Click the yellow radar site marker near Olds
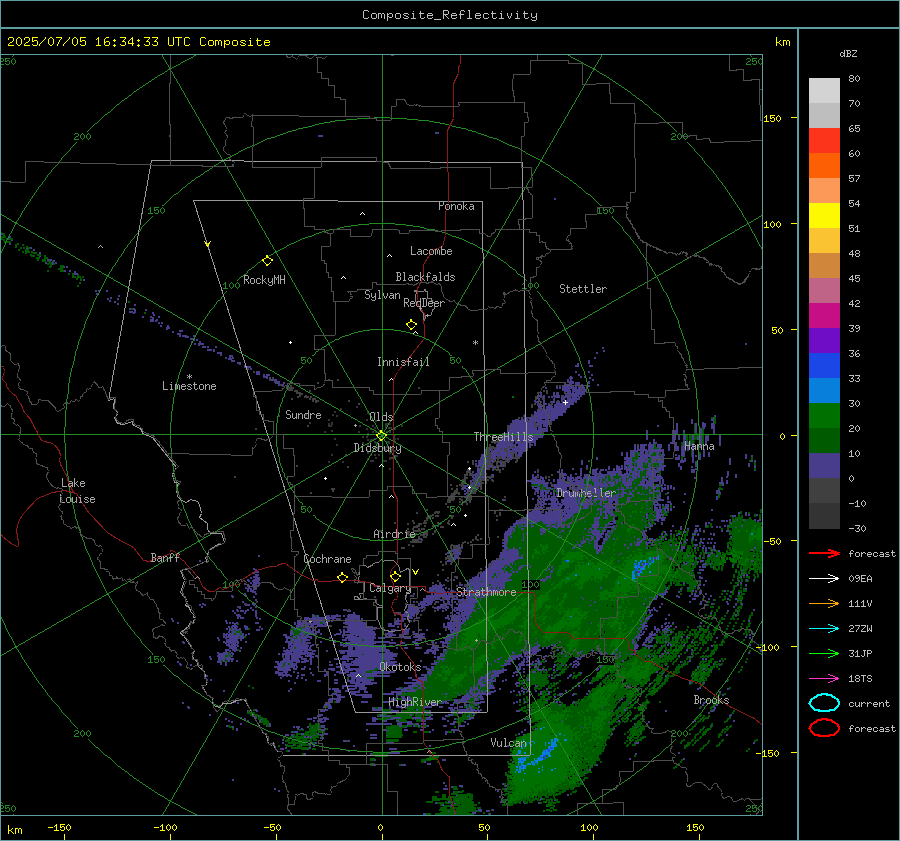The width and height of the screenshot is (900, 841). pos(381,436)
